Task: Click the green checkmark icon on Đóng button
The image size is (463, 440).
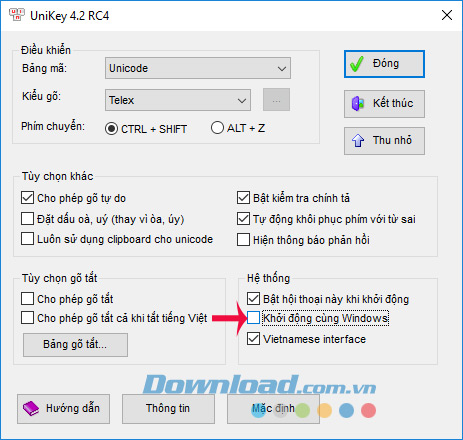Action: click(x=357, y=64)
